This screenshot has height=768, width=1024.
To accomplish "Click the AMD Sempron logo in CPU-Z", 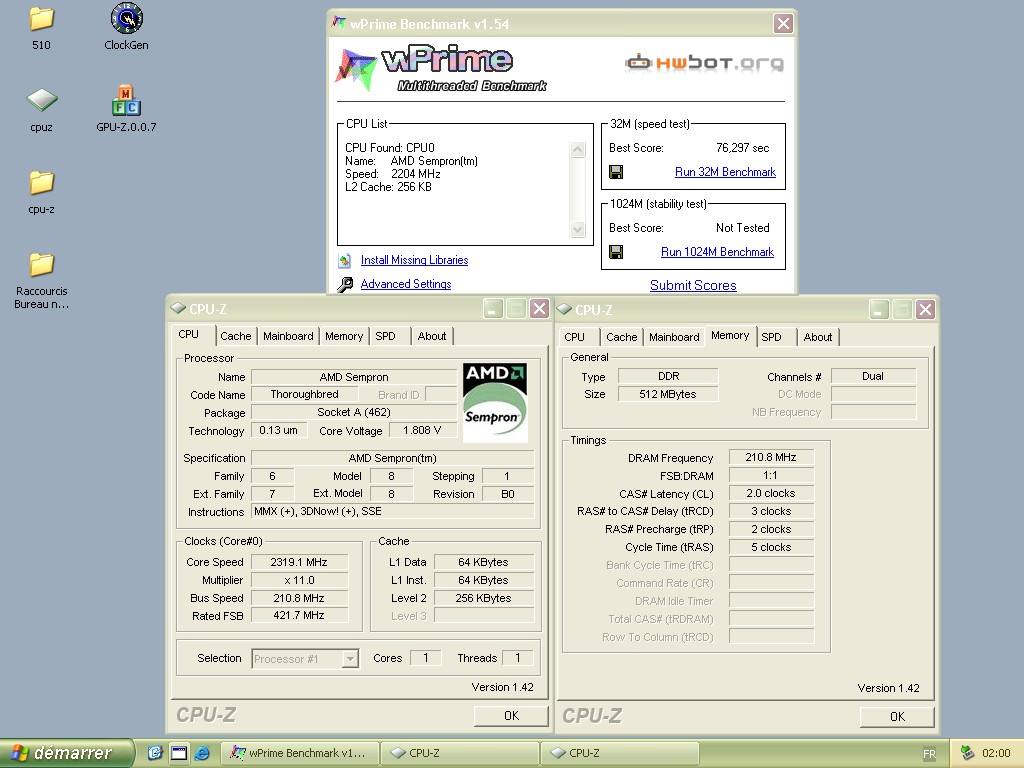I will [495, 403].
